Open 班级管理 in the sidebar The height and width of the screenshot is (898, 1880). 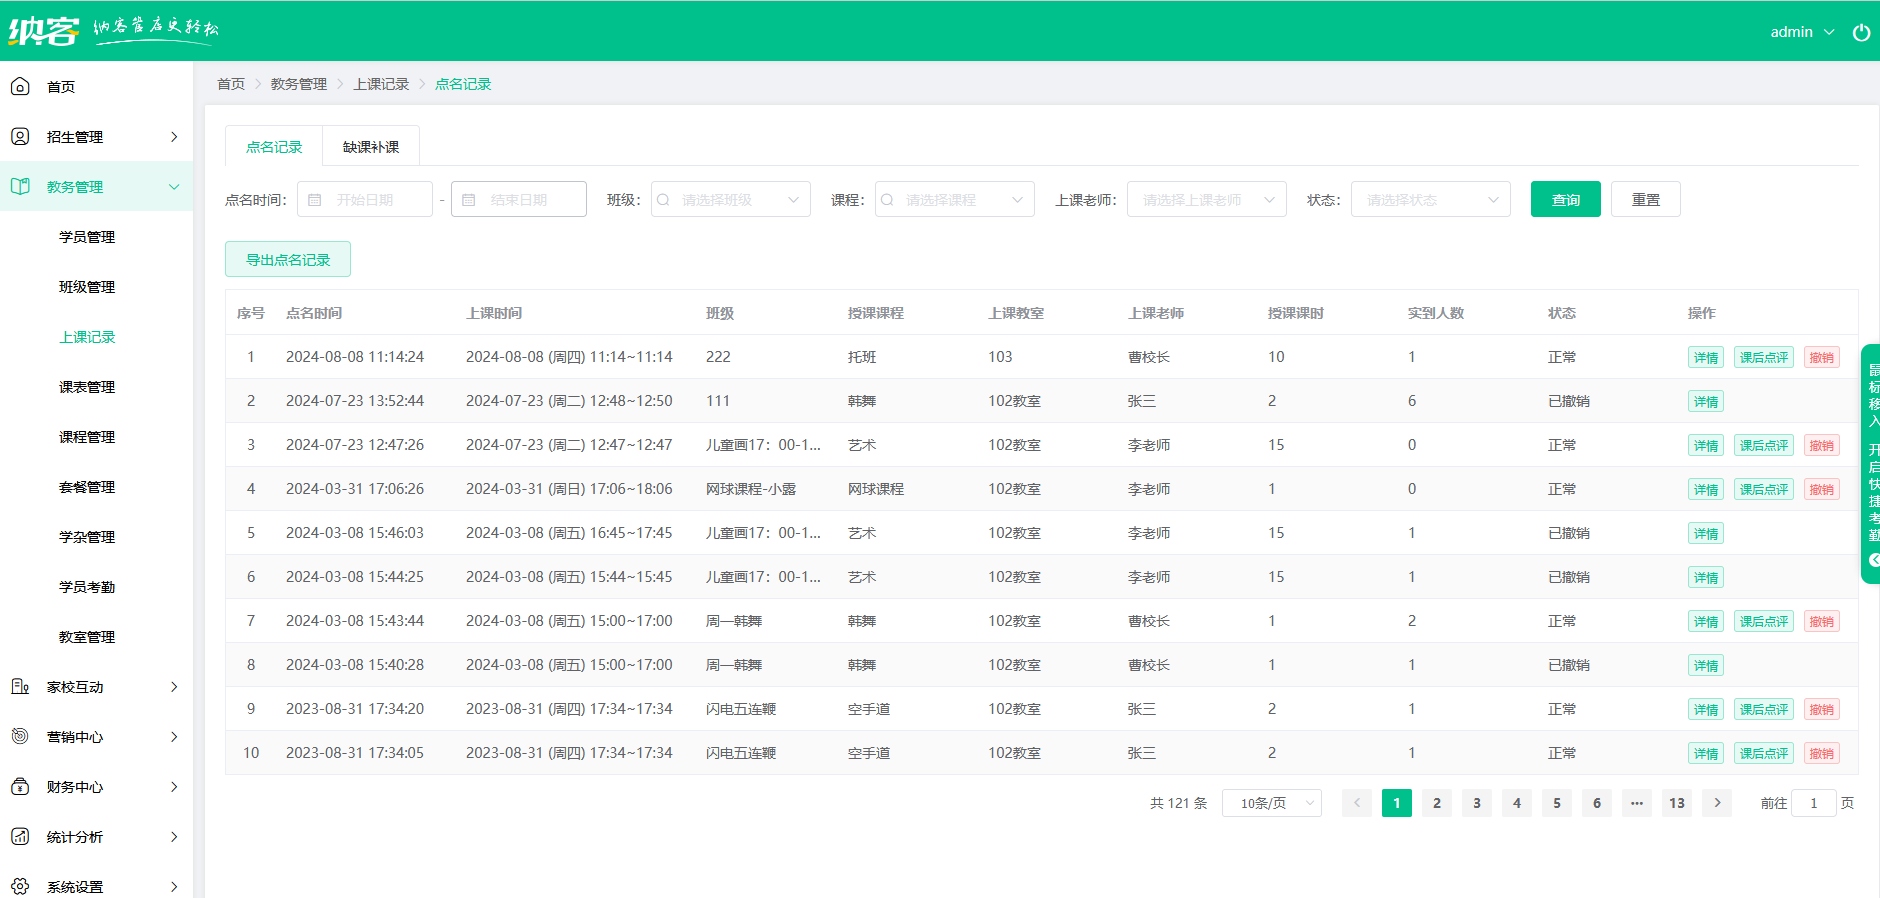point(87,287)
